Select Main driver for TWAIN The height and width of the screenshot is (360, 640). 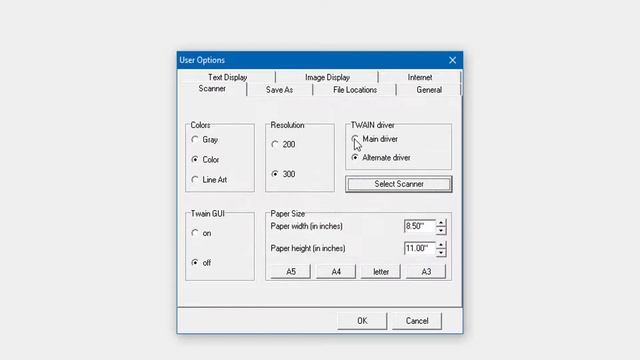tap(355, 139)
